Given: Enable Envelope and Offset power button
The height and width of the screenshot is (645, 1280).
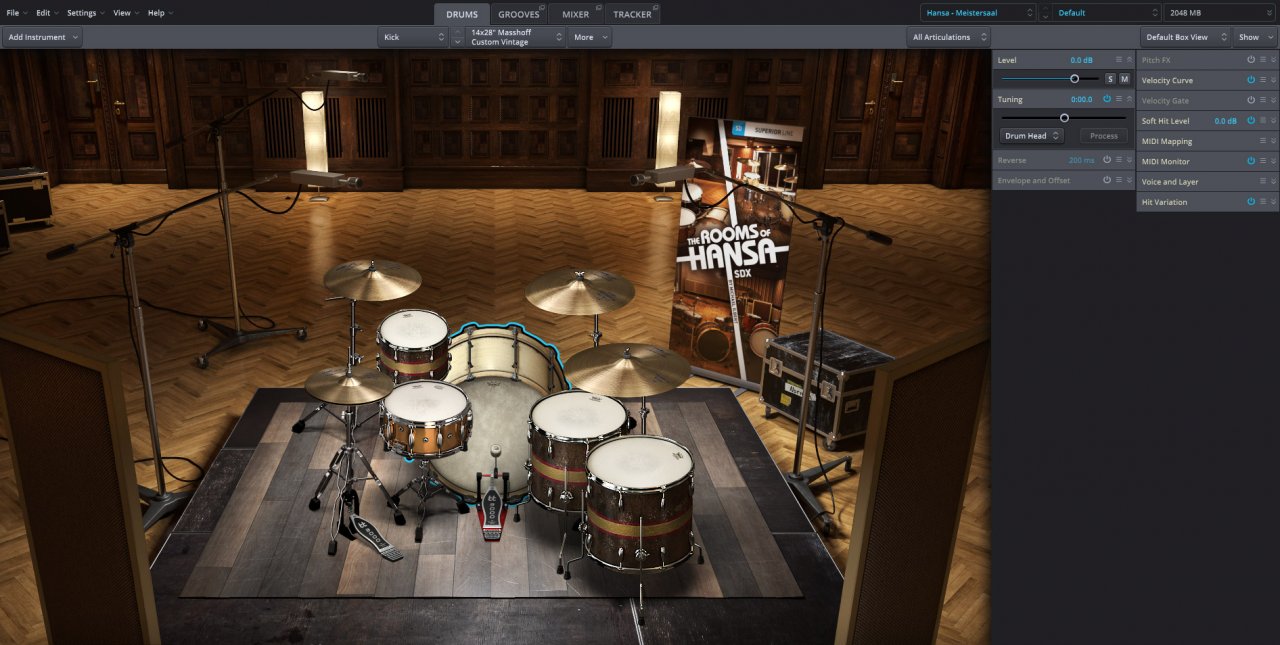Looking at the screenshot, I should tap(1107, 180).
